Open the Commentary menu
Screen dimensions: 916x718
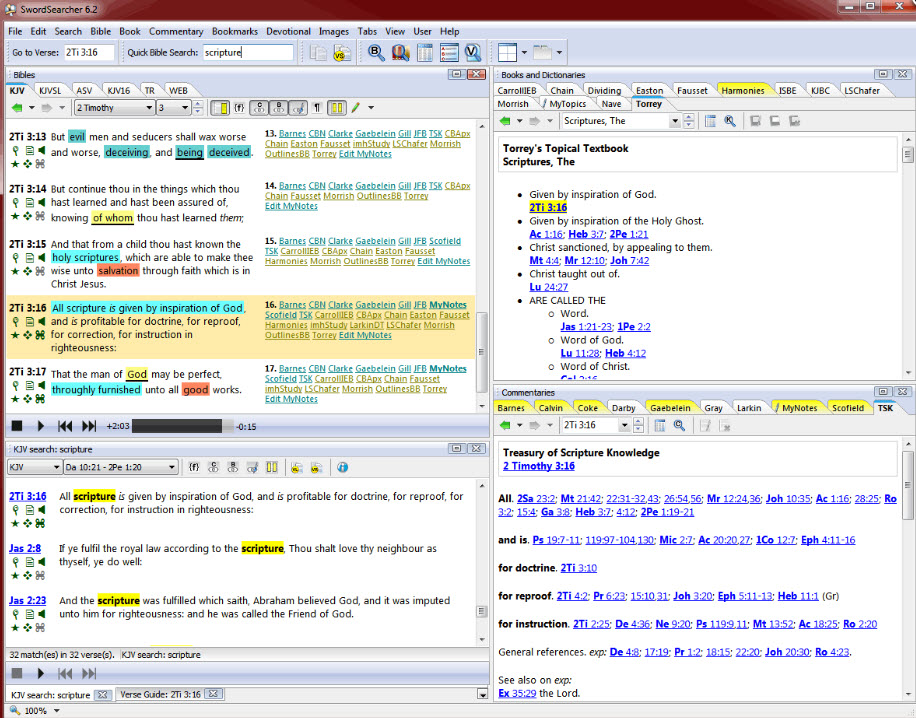pyautogui.click(x=176, y=32)
